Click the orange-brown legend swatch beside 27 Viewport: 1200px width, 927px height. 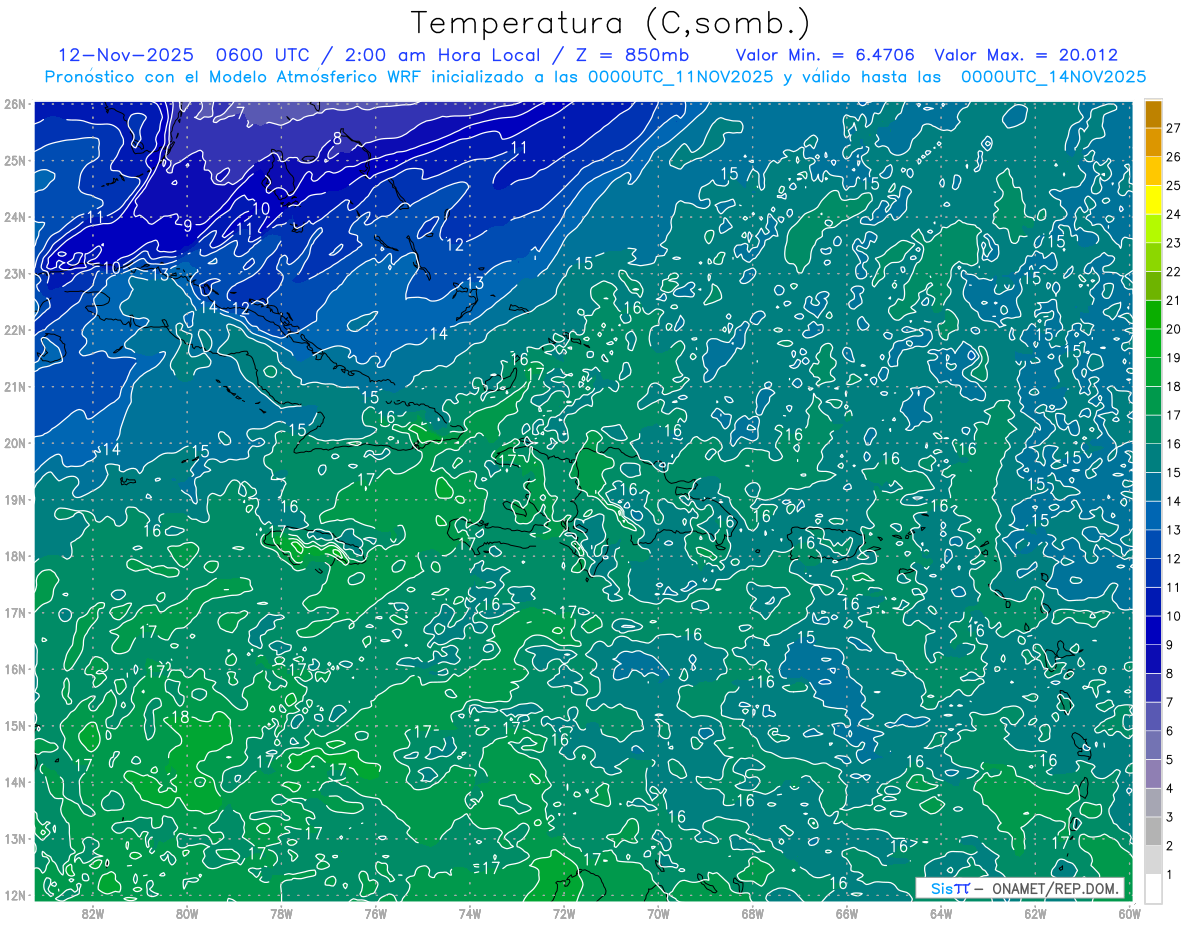[1153, 115]
